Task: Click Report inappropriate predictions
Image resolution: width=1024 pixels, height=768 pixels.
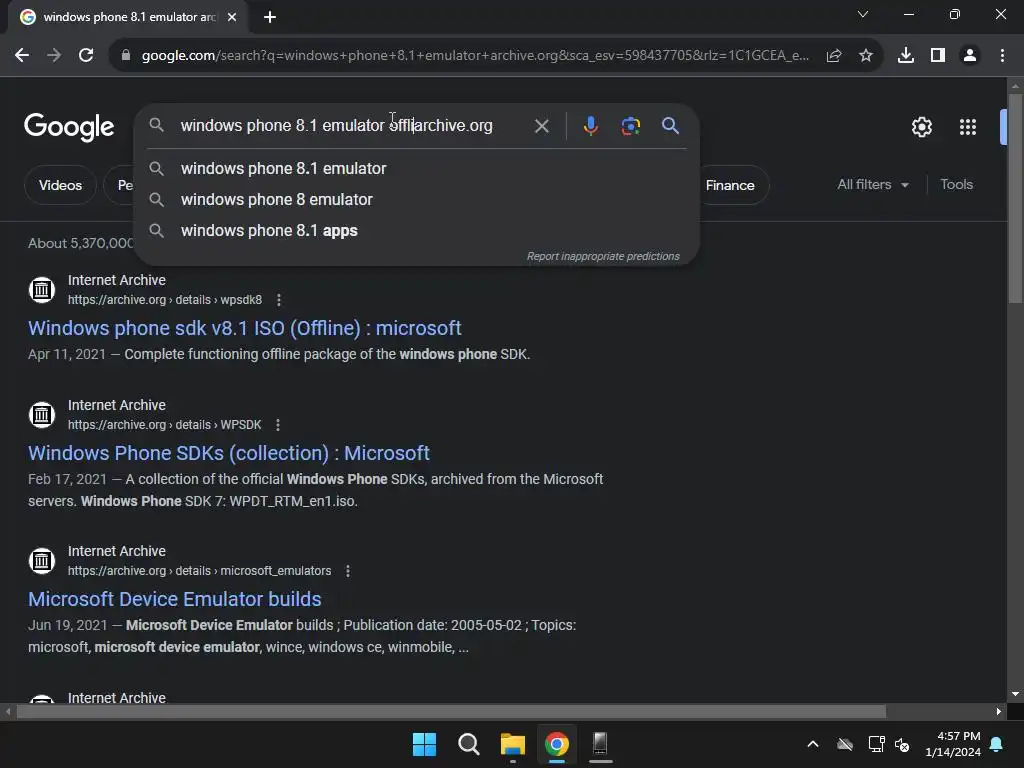Action: [x=603, y=257]
